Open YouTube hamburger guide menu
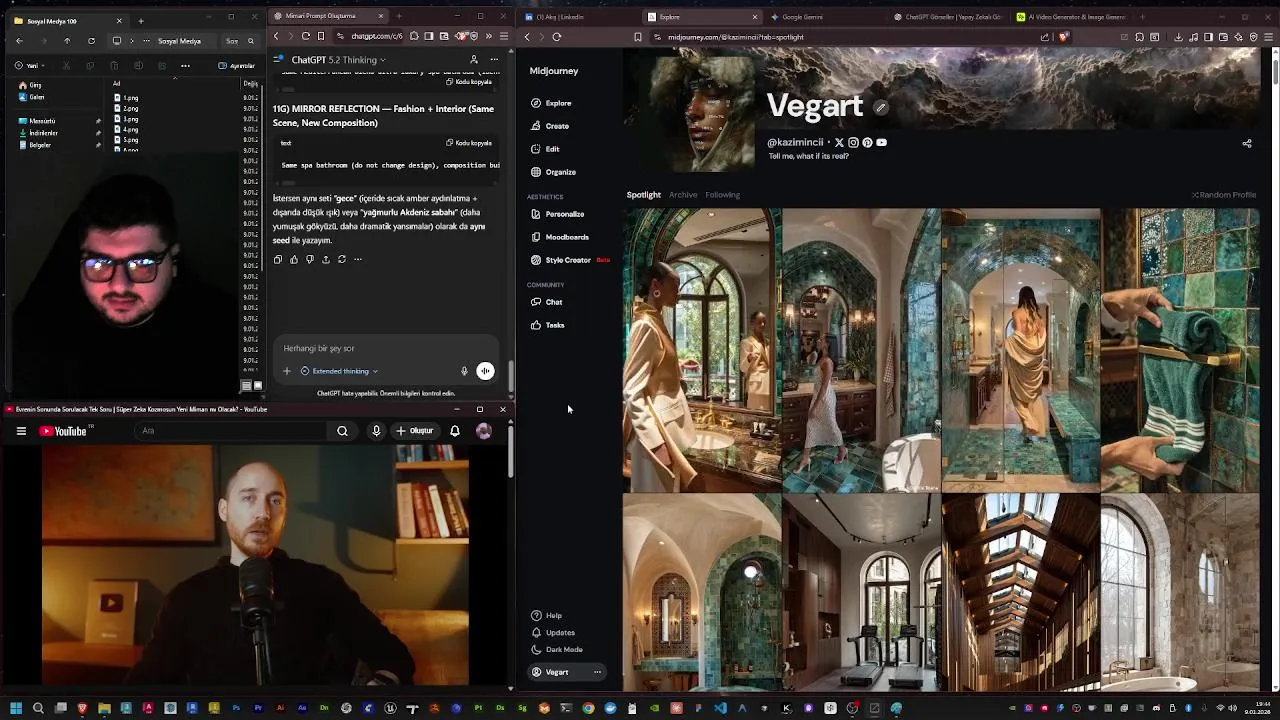The height and width of the screenshot is (720, 1280). (21, 431)
